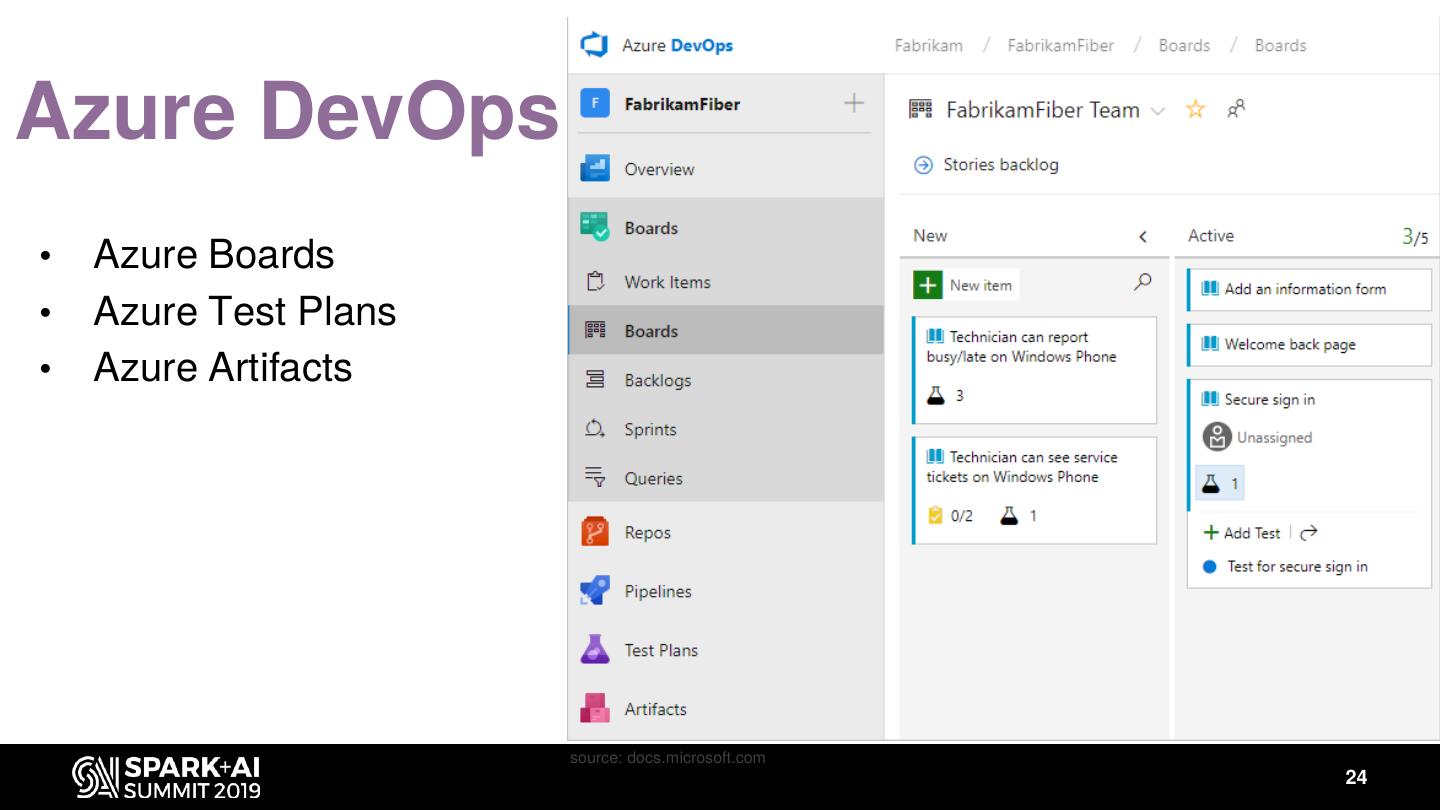
Task: Click the board icon beside FabrikamFiber Team
Action: pos(920,109)
